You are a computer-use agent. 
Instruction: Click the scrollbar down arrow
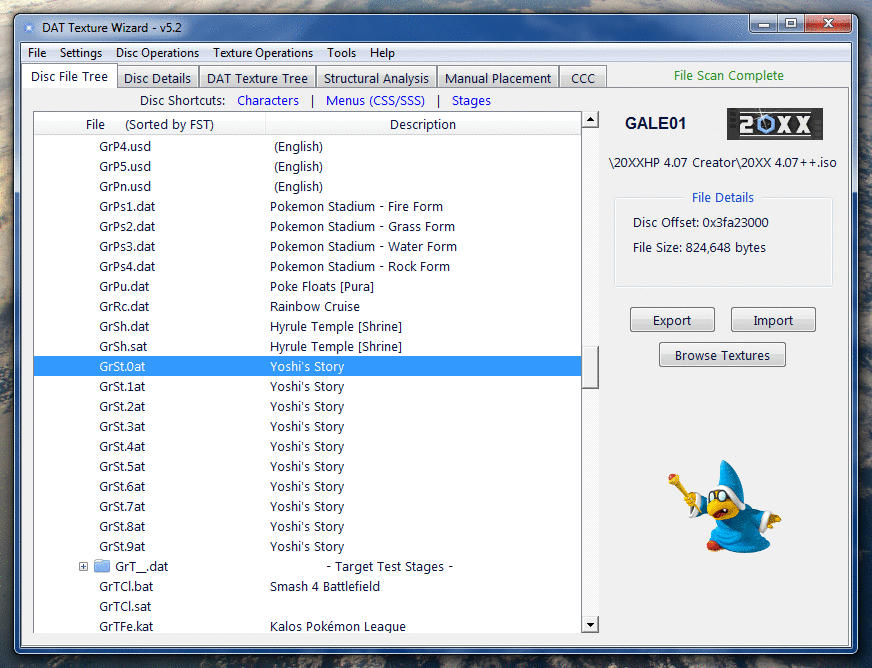(590, 625)
